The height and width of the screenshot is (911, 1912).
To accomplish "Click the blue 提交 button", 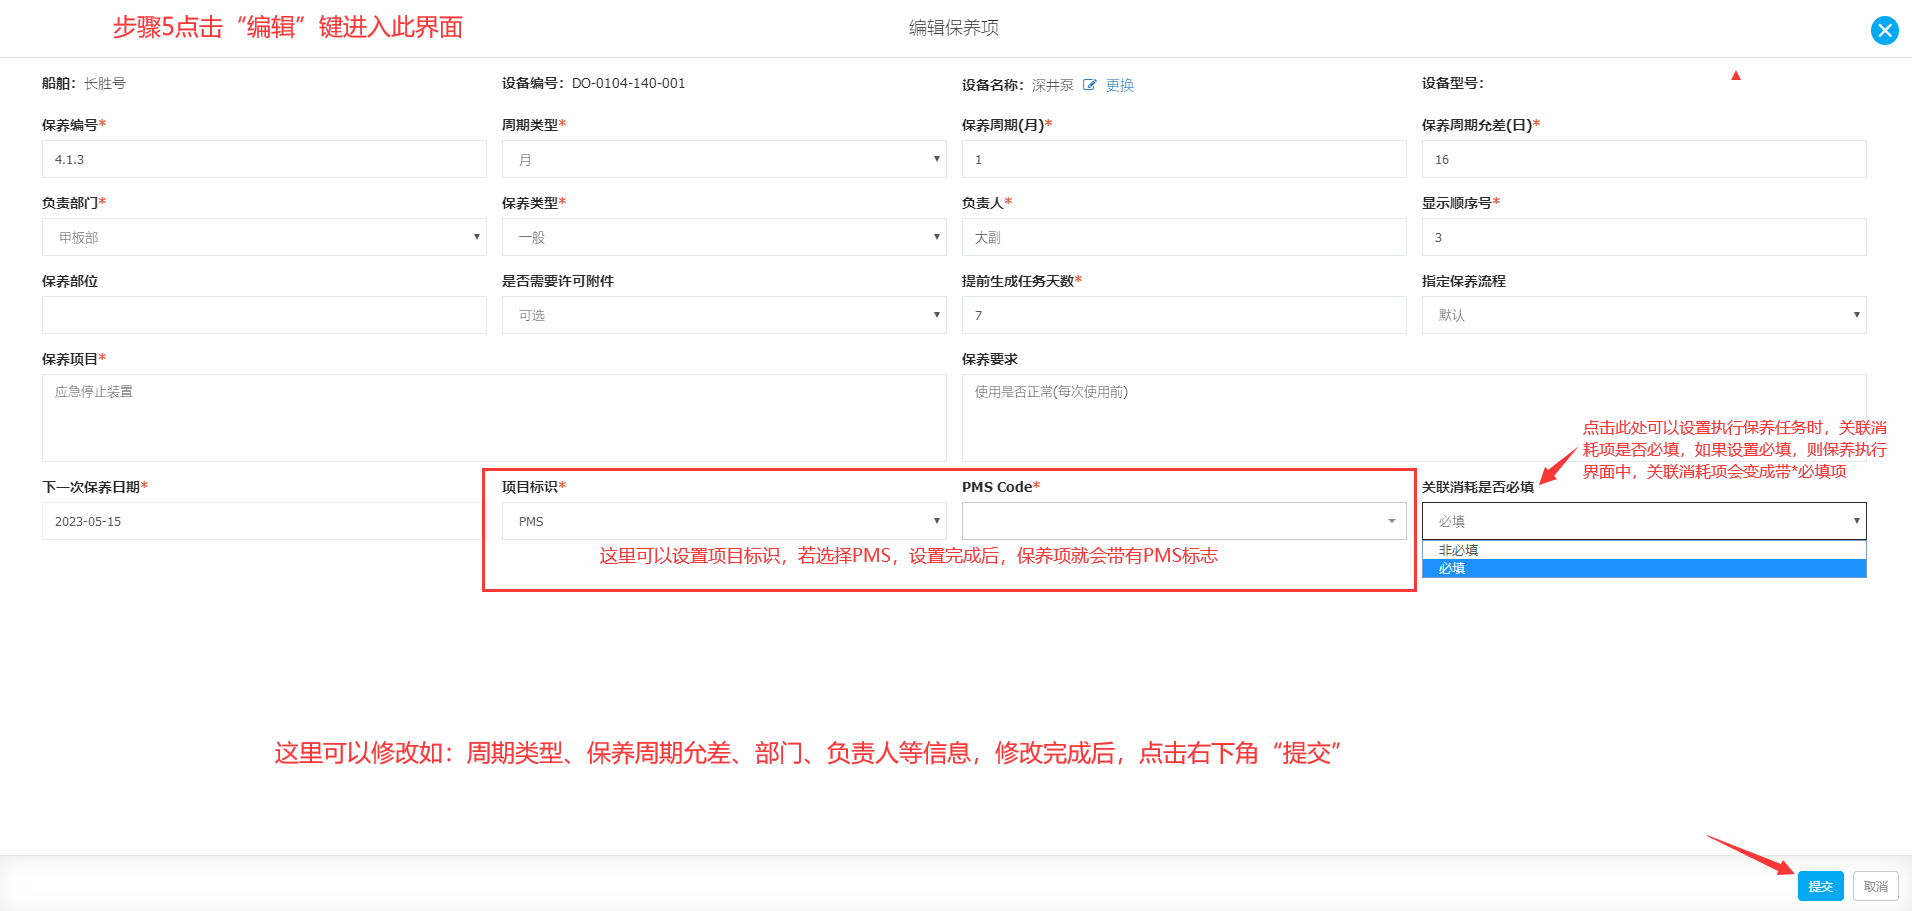I will (x=1820, y=886).
